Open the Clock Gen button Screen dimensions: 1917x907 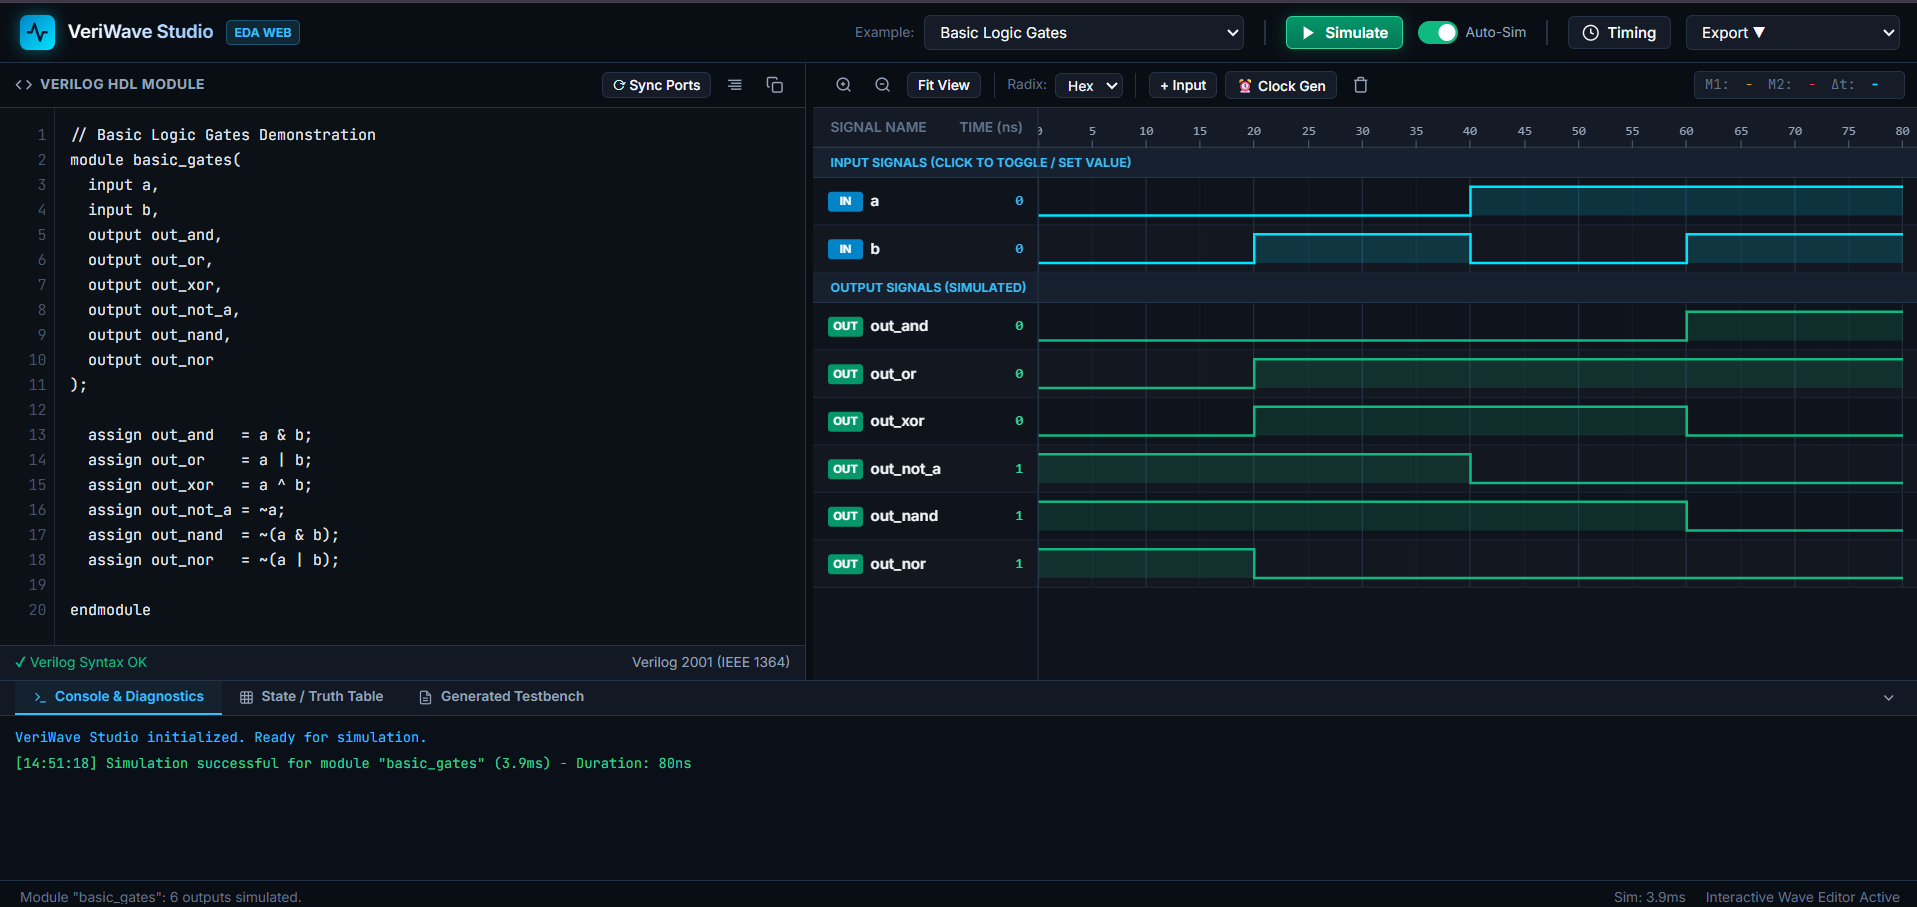pos(1281,86)
